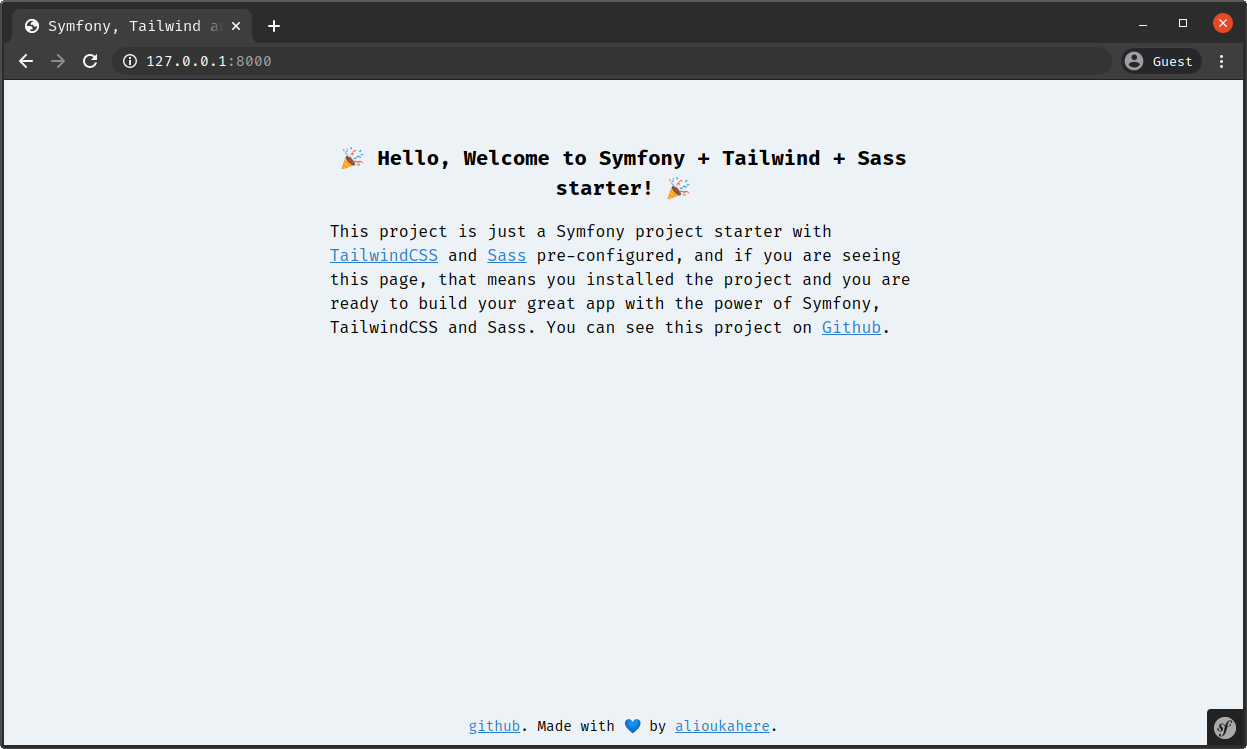
Task: Reload the page
Action: [x=90, y=61]
